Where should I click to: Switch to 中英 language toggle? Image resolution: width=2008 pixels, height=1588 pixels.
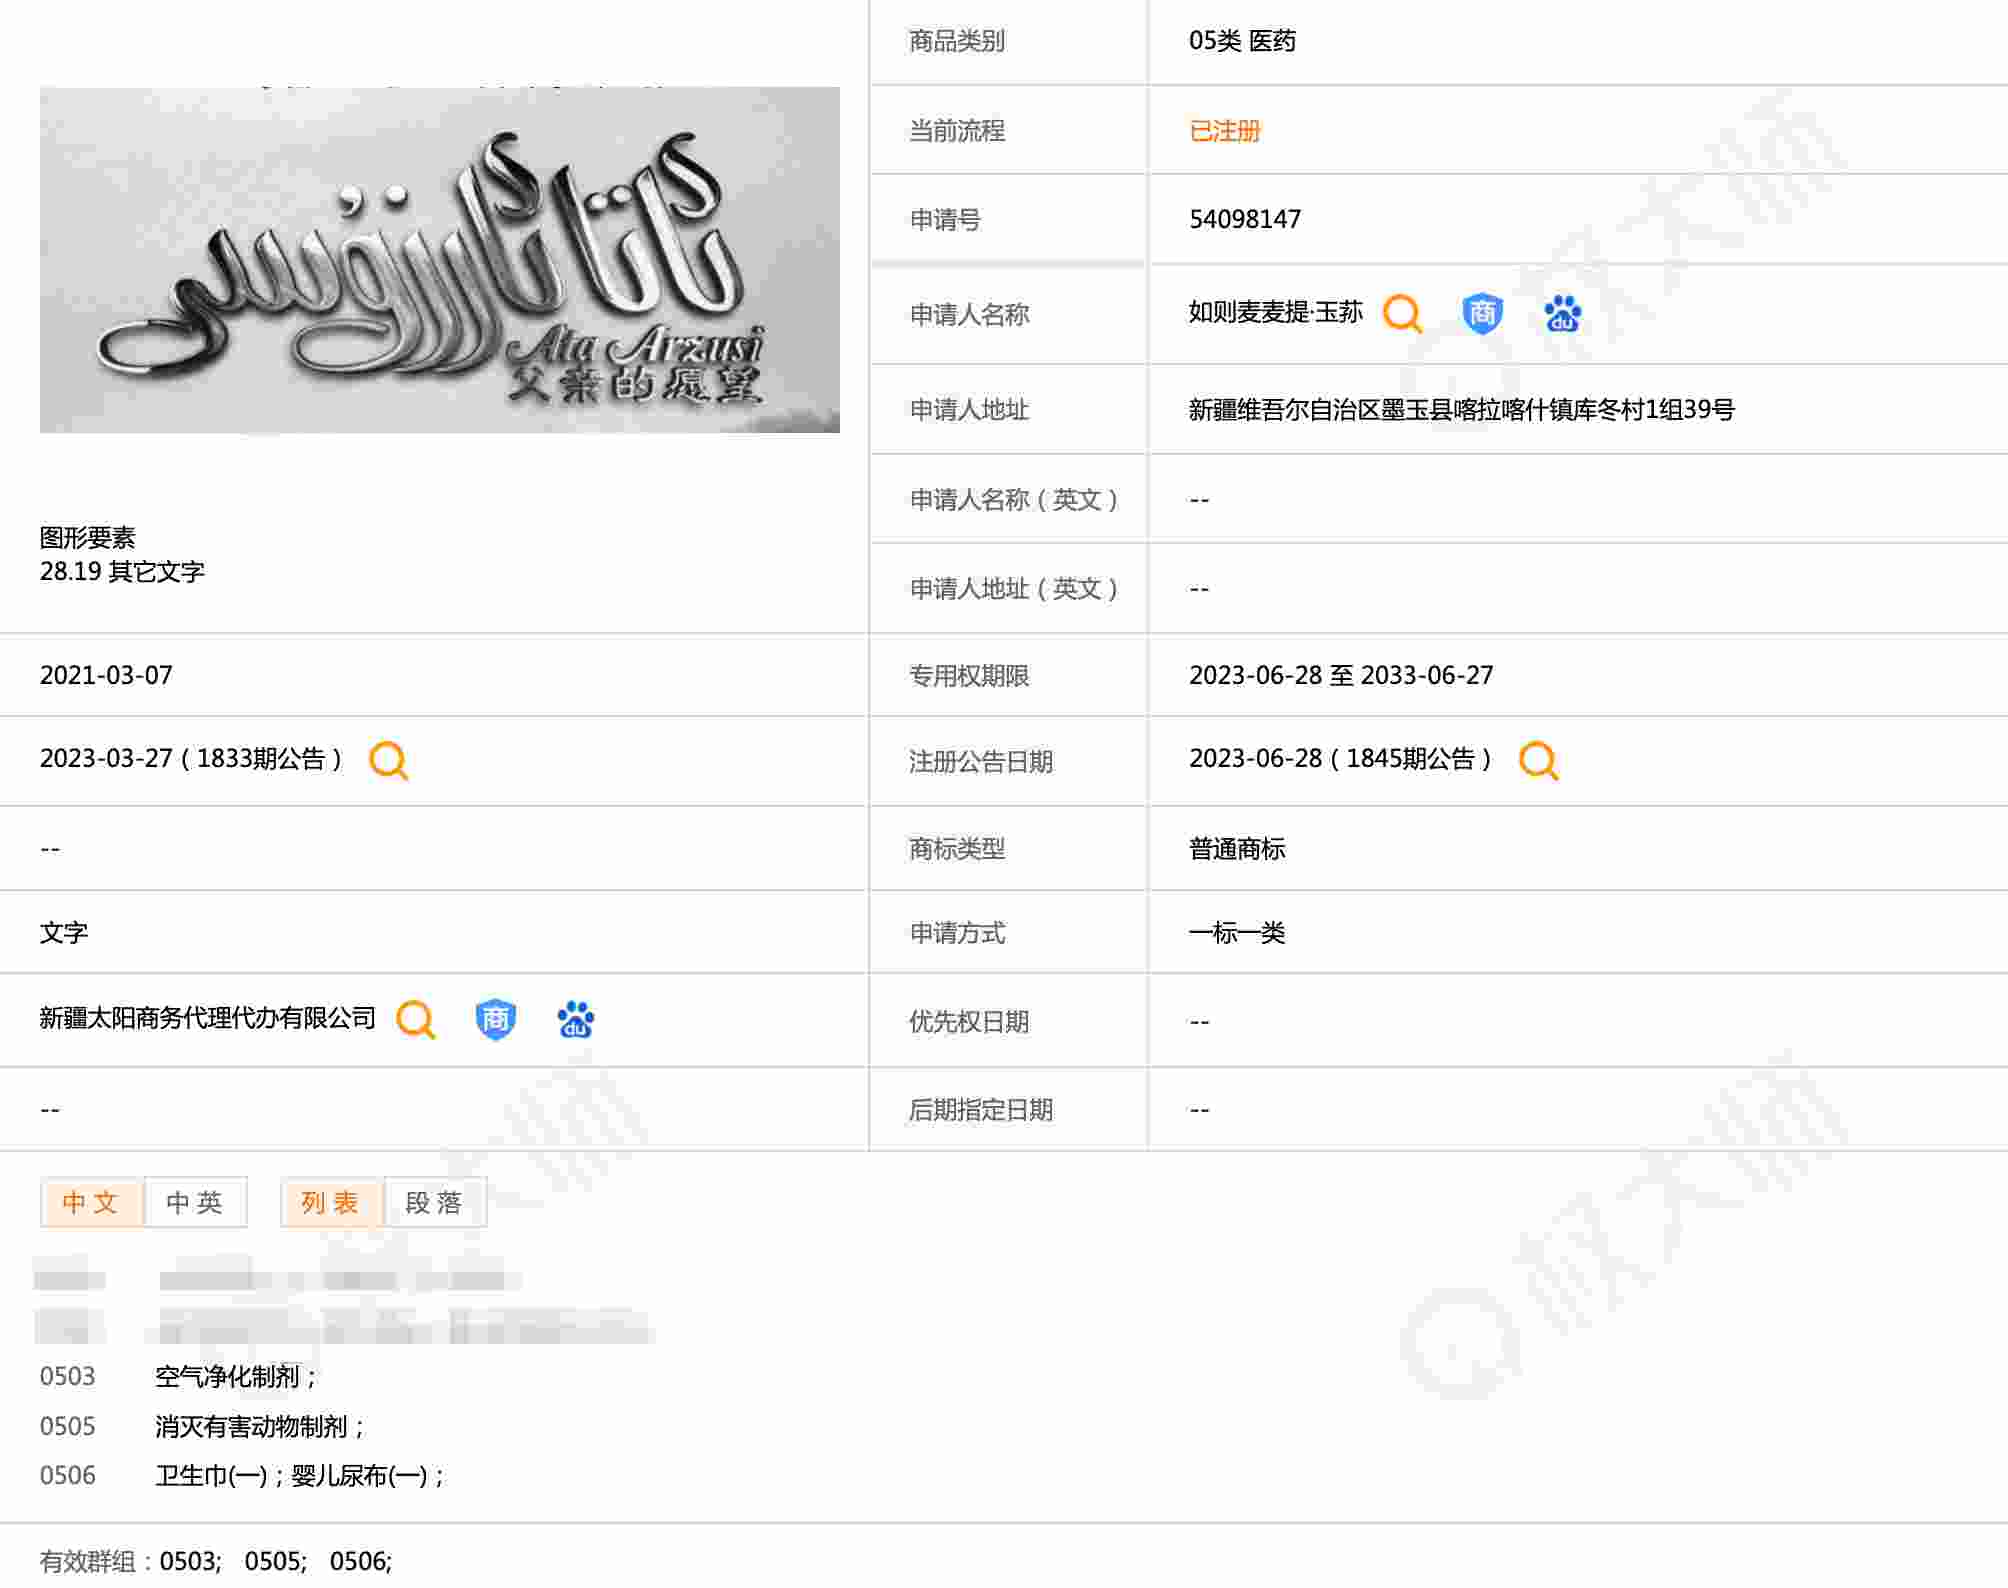tap(195, 1202)
